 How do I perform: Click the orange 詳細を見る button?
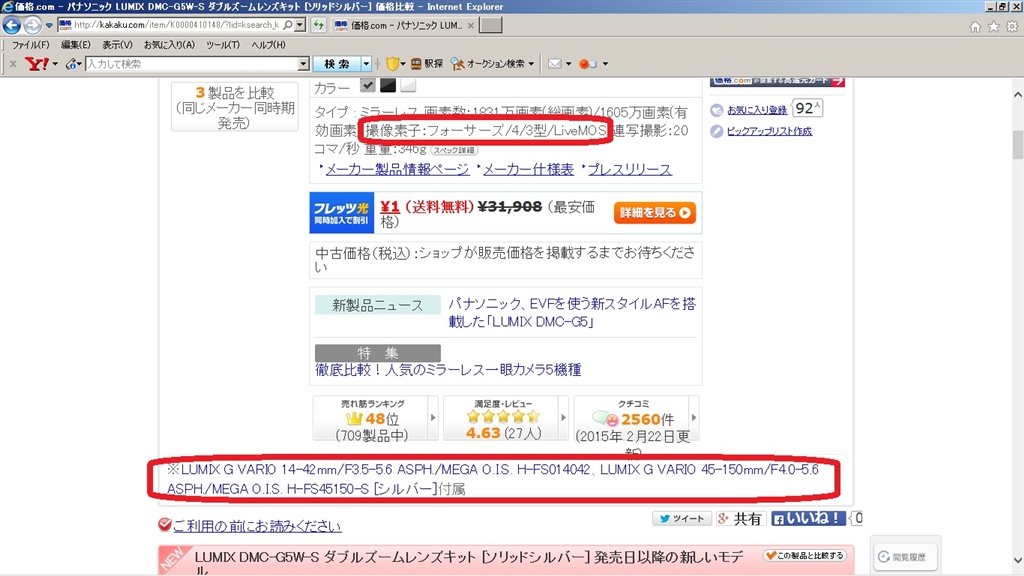click(x=654, y=213)
